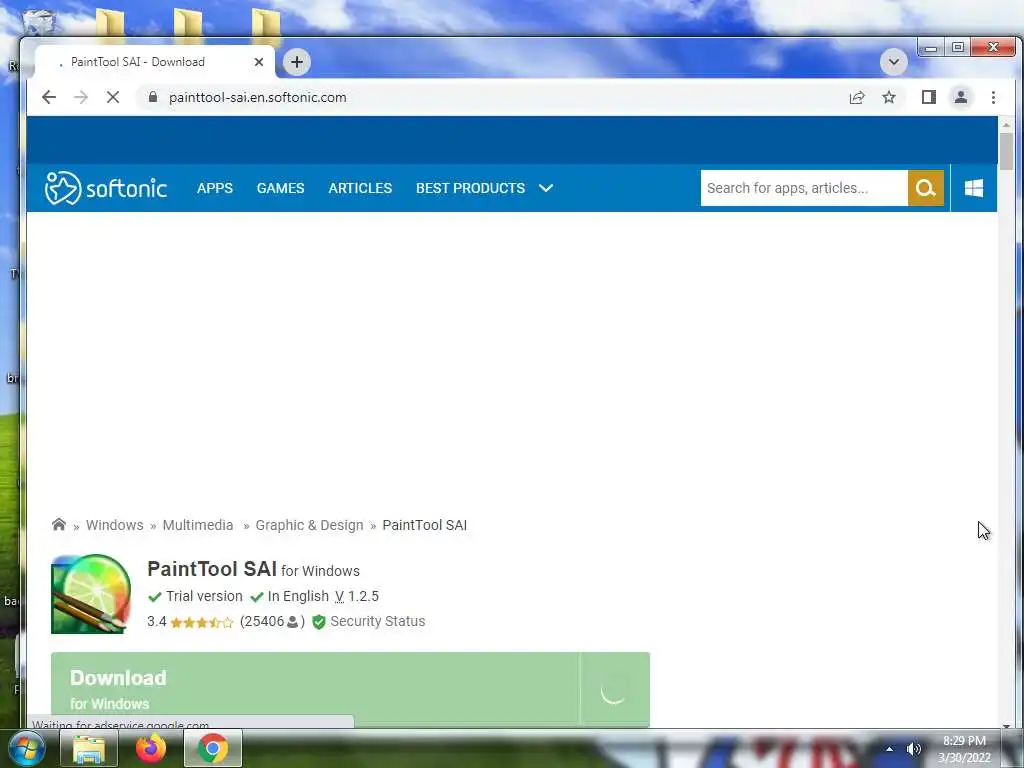Go back to the previous page

click(49, 97)
